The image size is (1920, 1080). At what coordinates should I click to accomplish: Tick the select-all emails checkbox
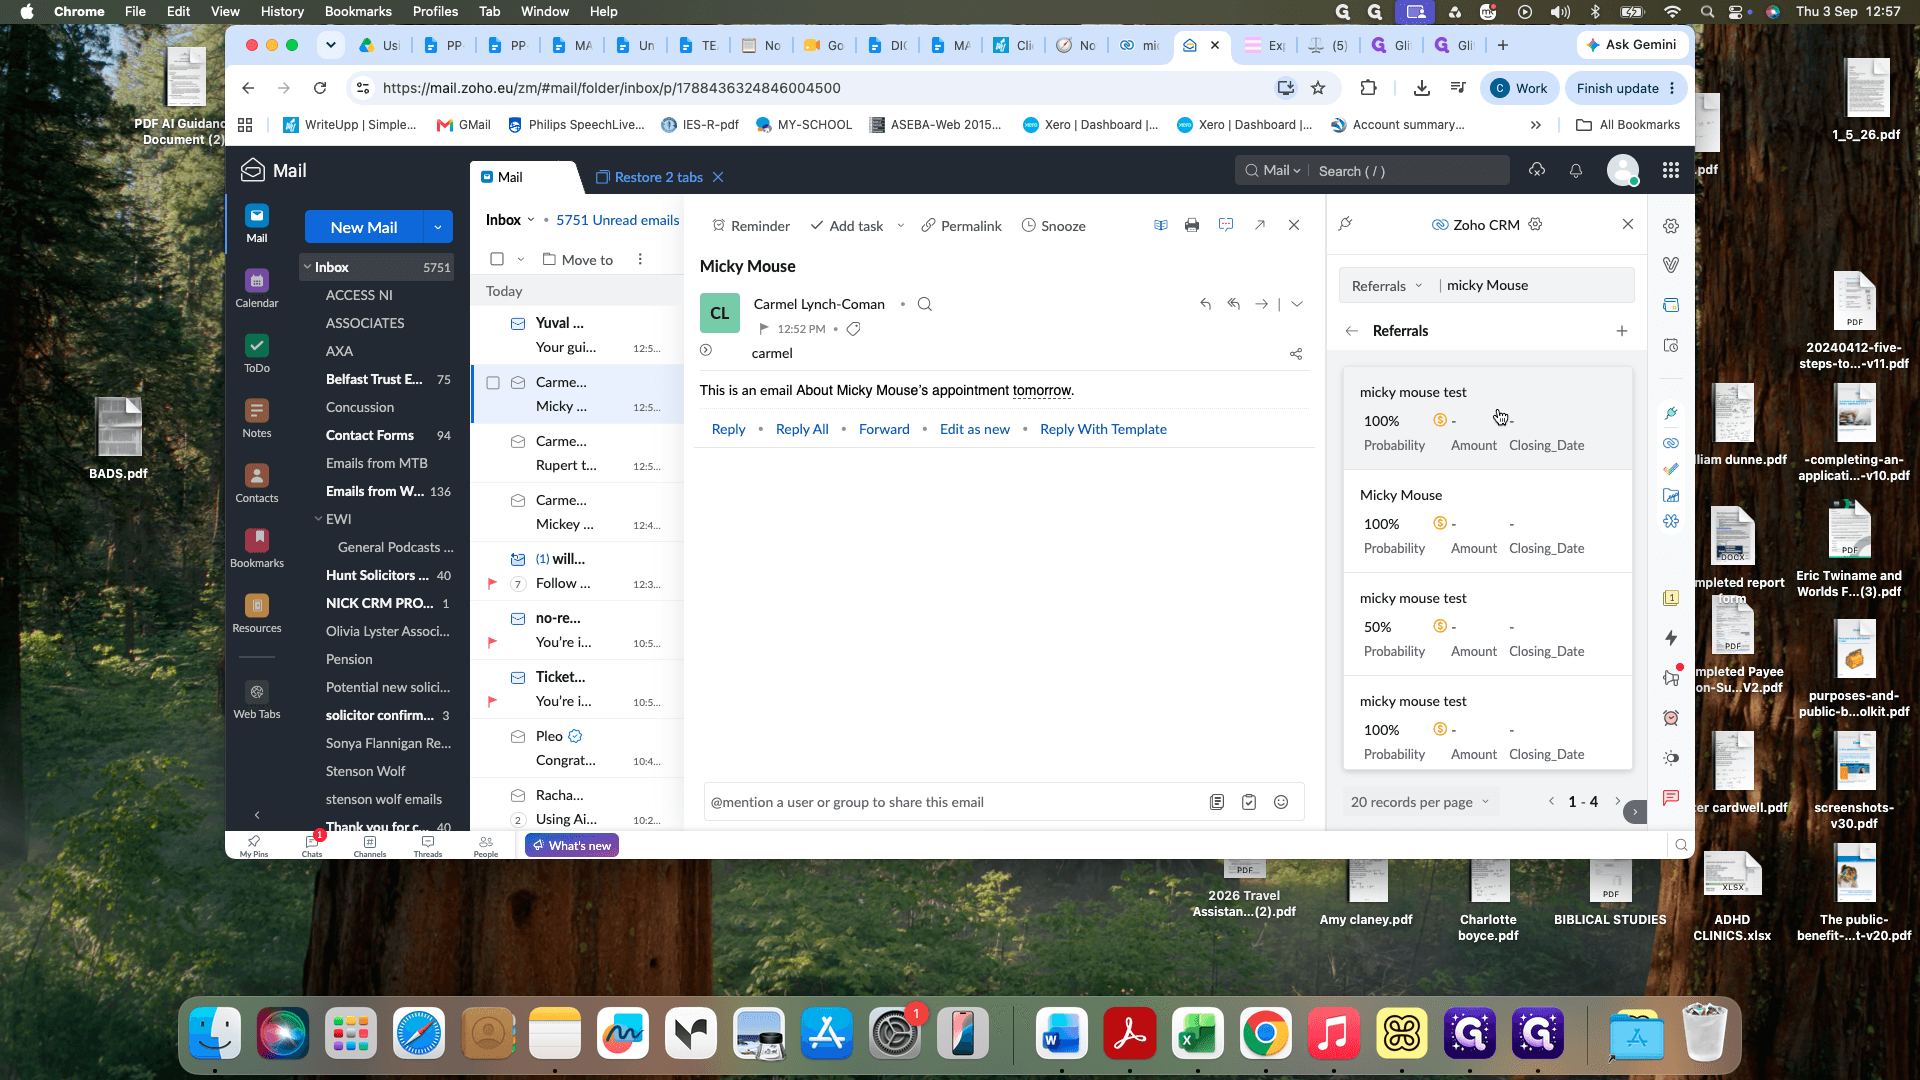(497, 260)
